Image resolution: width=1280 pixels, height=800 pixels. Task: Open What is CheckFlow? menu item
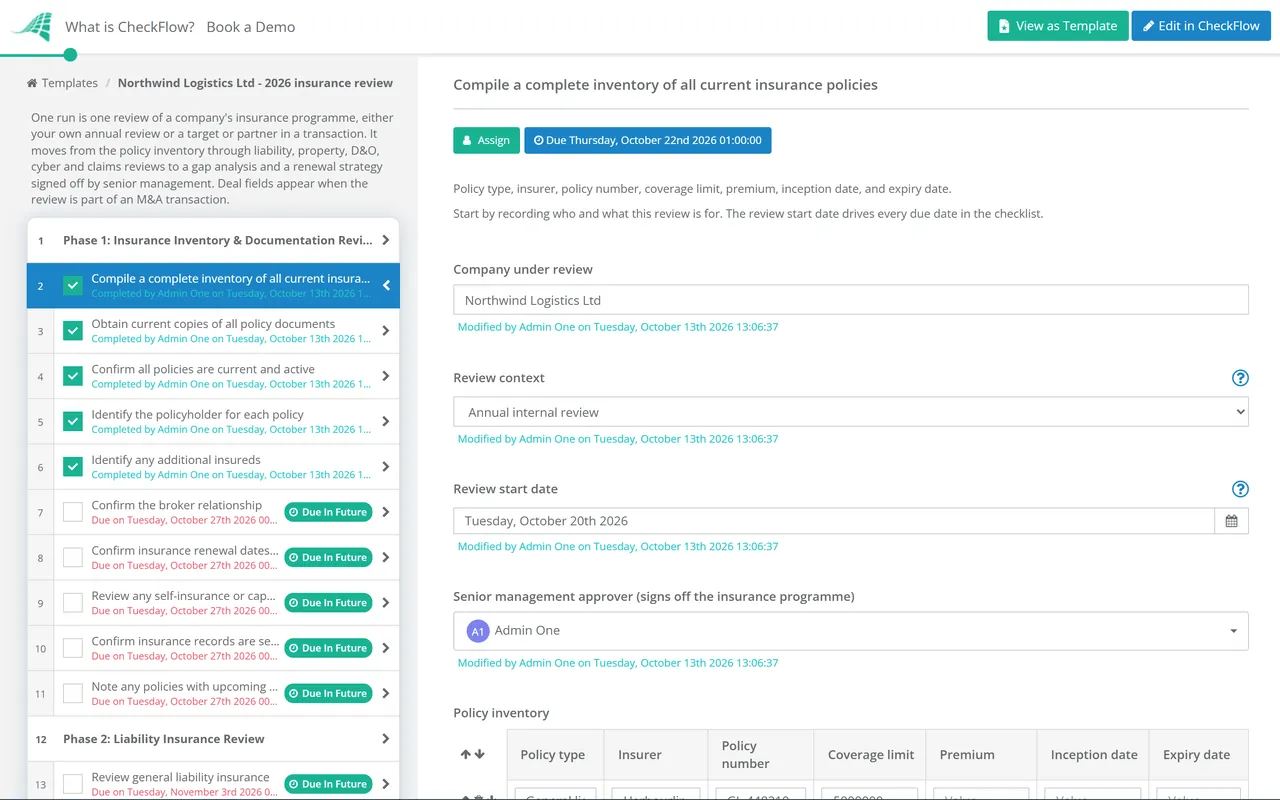pyautogui.click(x=130, y=27)
